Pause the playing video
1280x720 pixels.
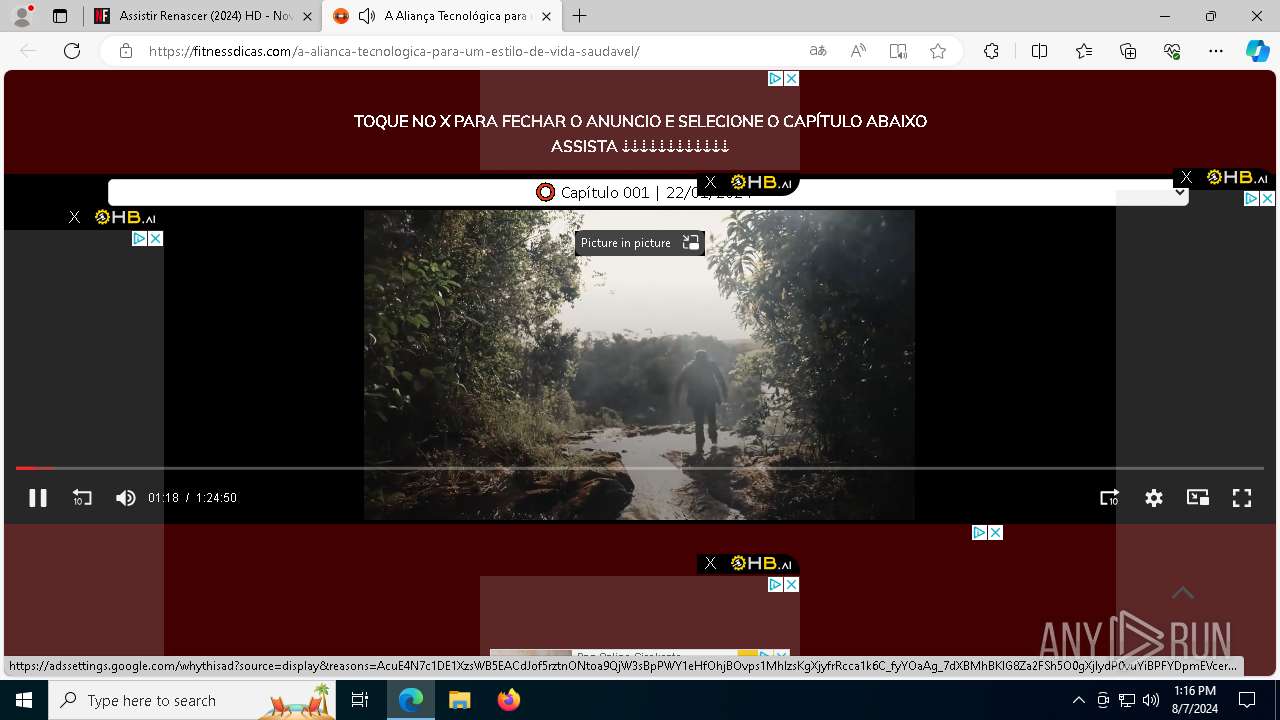[x=38, y=498]
